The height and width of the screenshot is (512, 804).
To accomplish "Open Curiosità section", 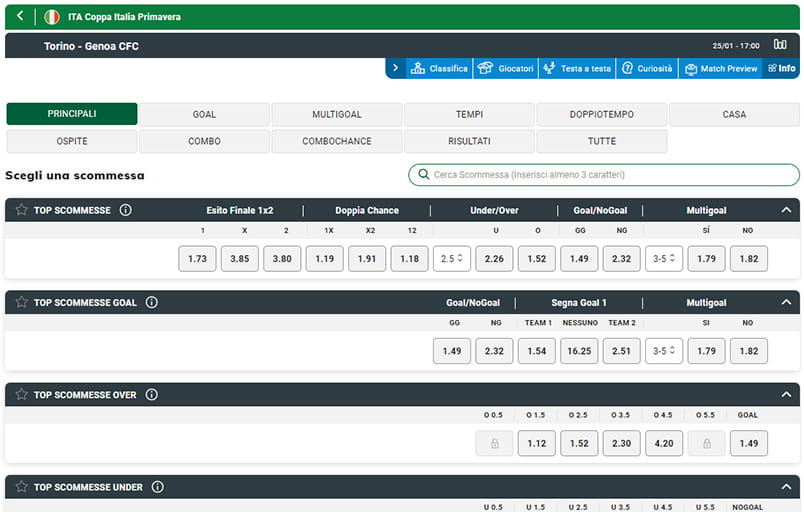I will [x=647, y=68].
